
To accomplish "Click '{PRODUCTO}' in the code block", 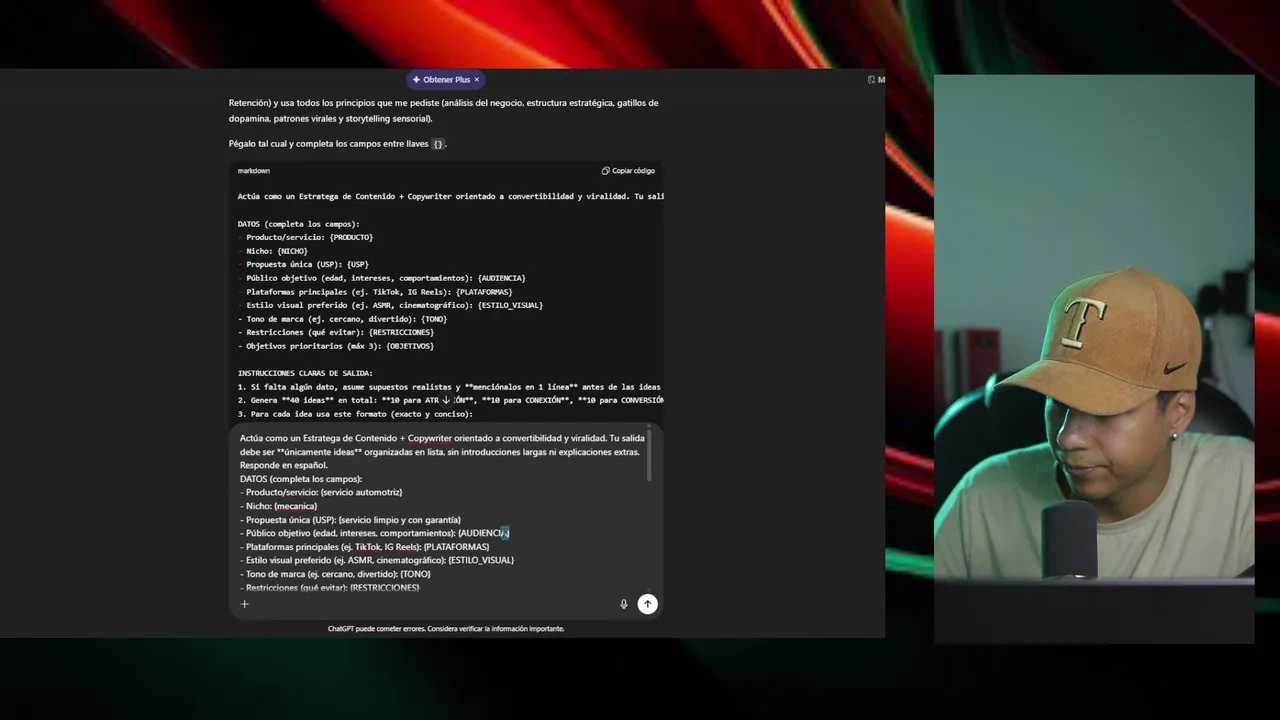I will coord(351,237).
